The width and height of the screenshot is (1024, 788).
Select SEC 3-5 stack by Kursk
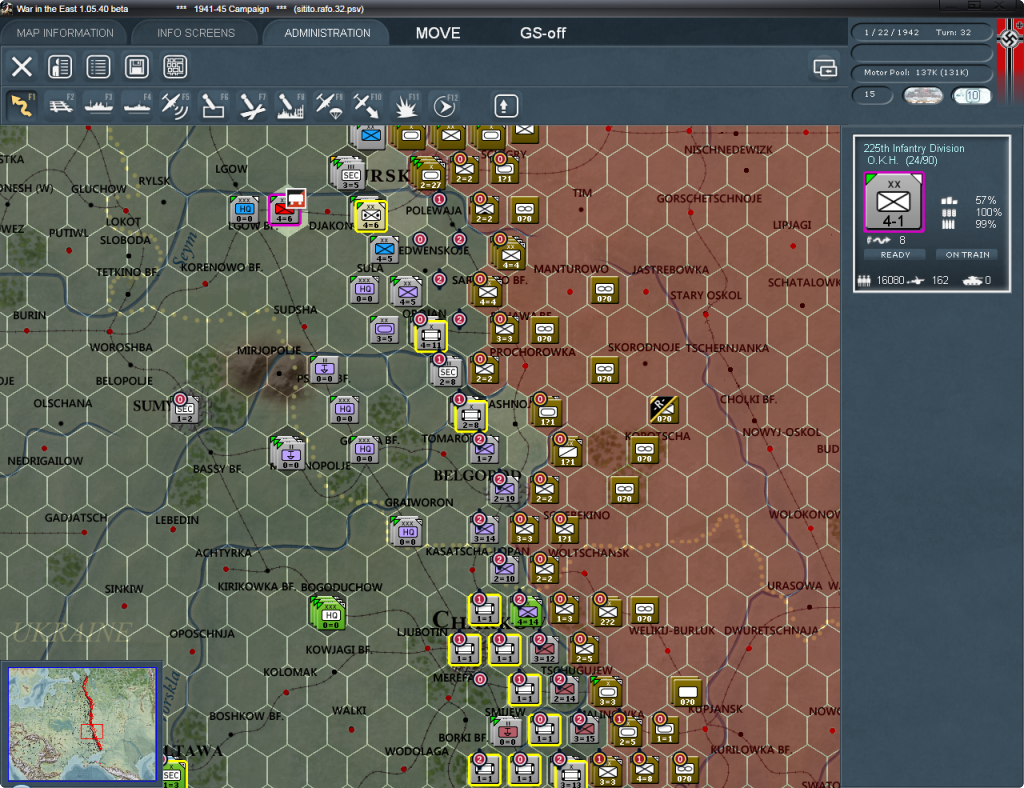(x=348, y=174)
